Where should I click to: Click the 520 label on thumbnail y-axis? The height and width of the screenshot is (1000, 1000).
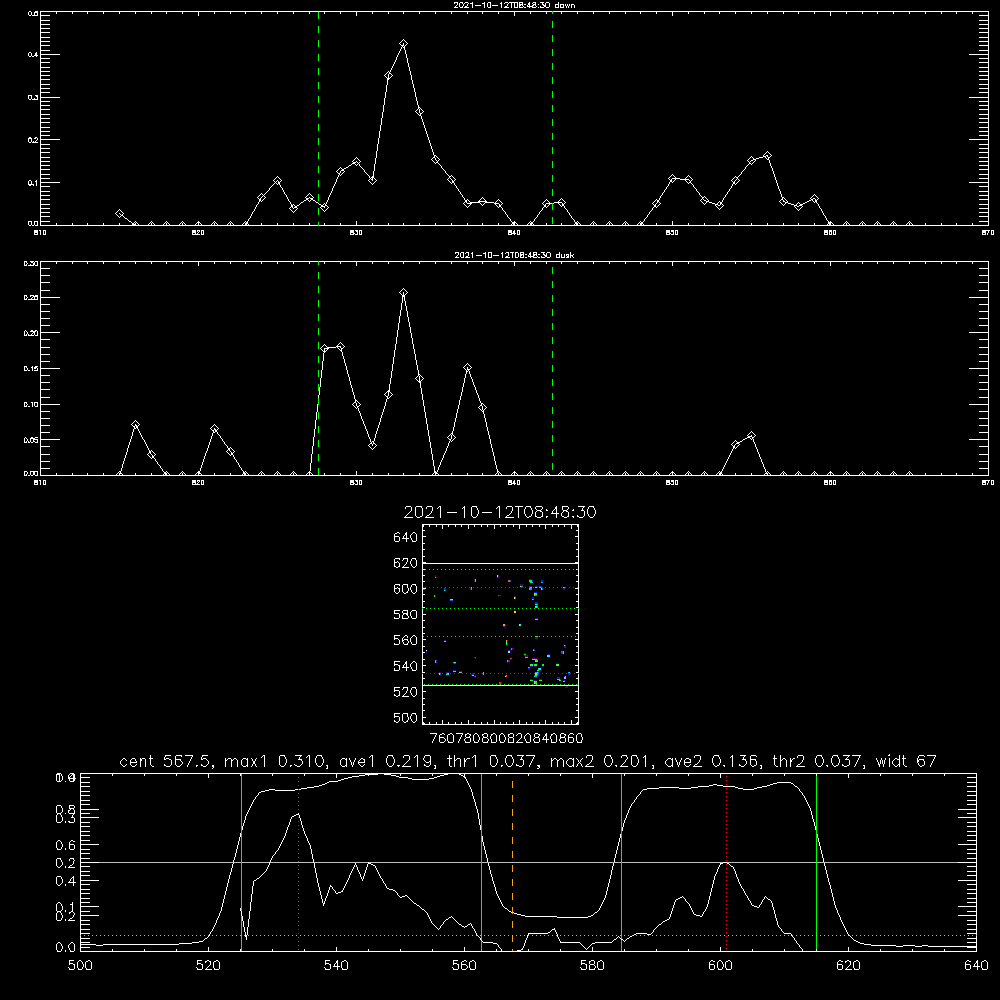[x=406, y=692]
